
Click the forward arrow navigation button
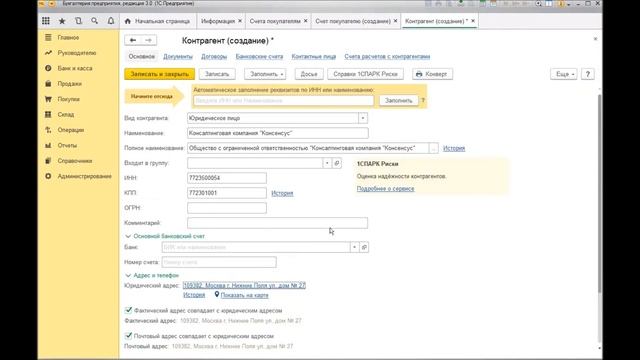149,40
